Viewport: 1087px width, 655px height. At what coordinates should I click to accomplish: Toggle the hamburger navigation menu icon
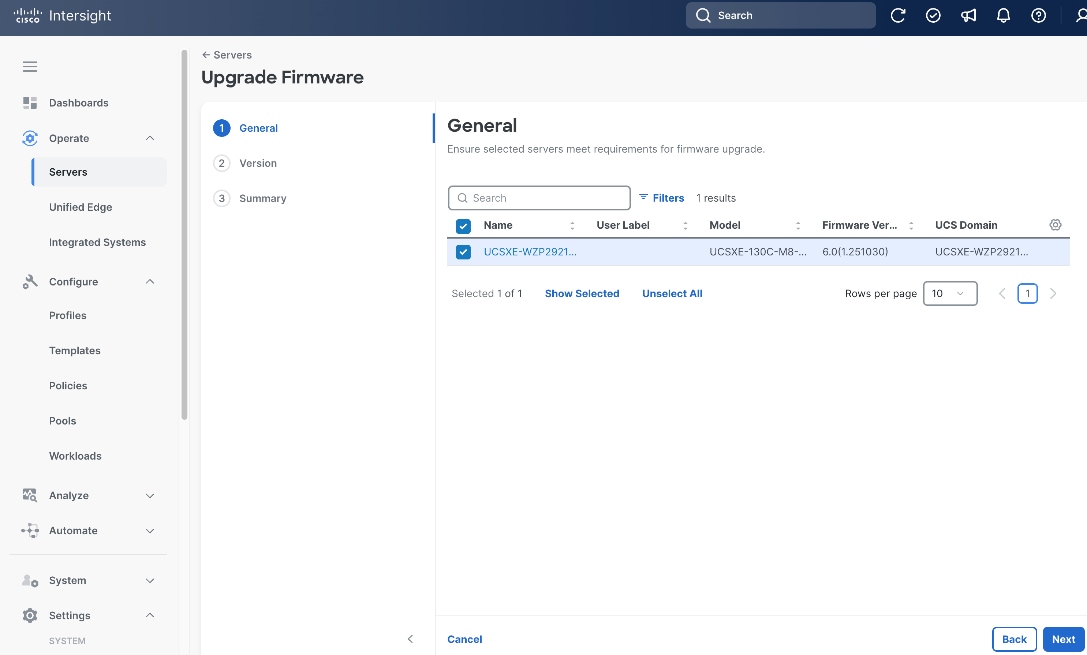click(30, 67)
